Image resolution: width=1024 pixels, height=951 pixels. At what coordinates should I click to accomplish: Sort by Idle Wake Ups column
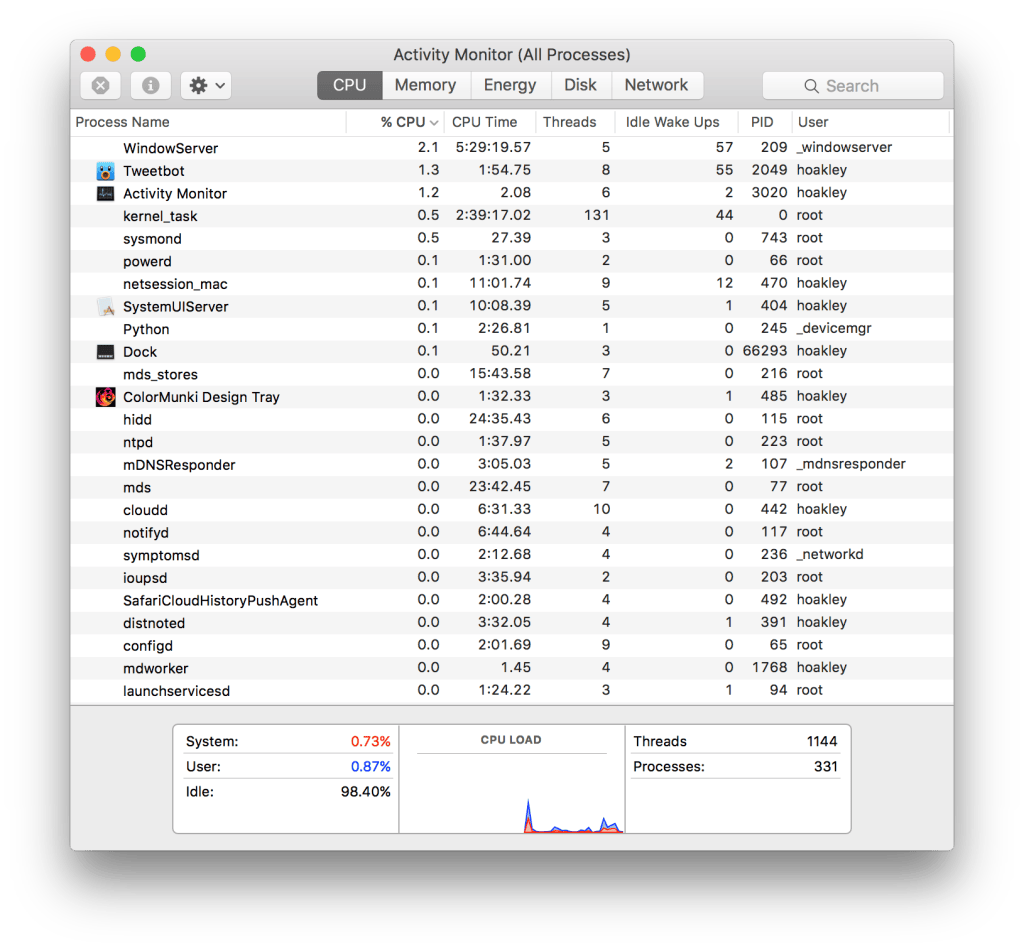point(677,122)
